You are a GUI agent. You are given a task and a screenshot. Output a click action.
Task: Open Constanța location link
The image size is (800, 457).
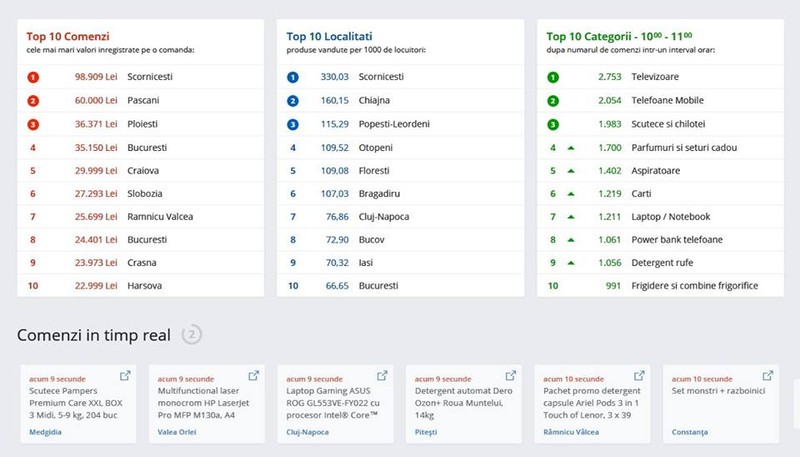[689, 432]
